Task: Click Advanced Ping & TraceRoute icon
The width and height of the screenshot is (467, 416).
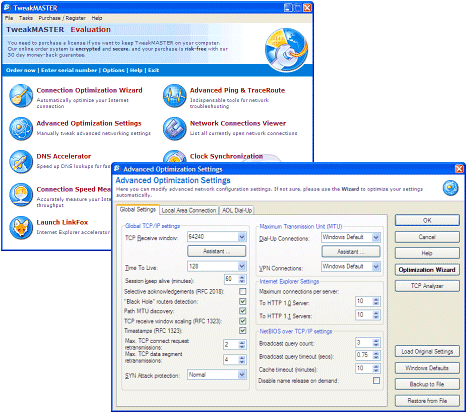Action: [x=174, y=96]
